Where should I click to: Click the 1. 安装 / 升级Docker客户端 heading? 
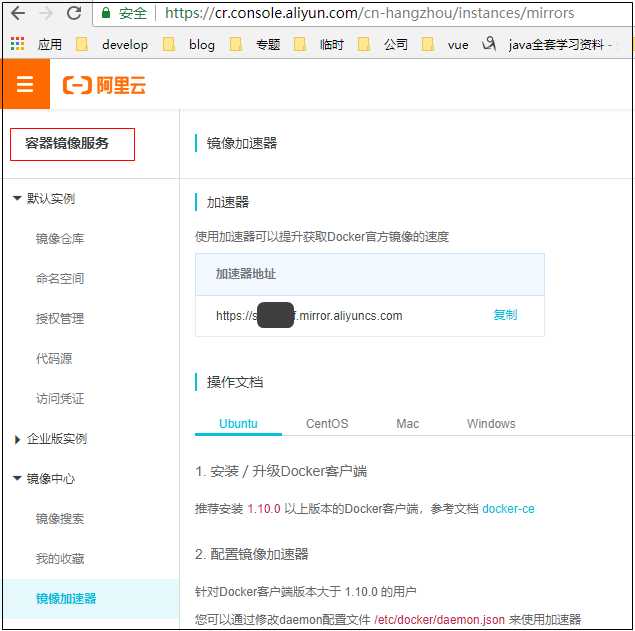[281, 471]
